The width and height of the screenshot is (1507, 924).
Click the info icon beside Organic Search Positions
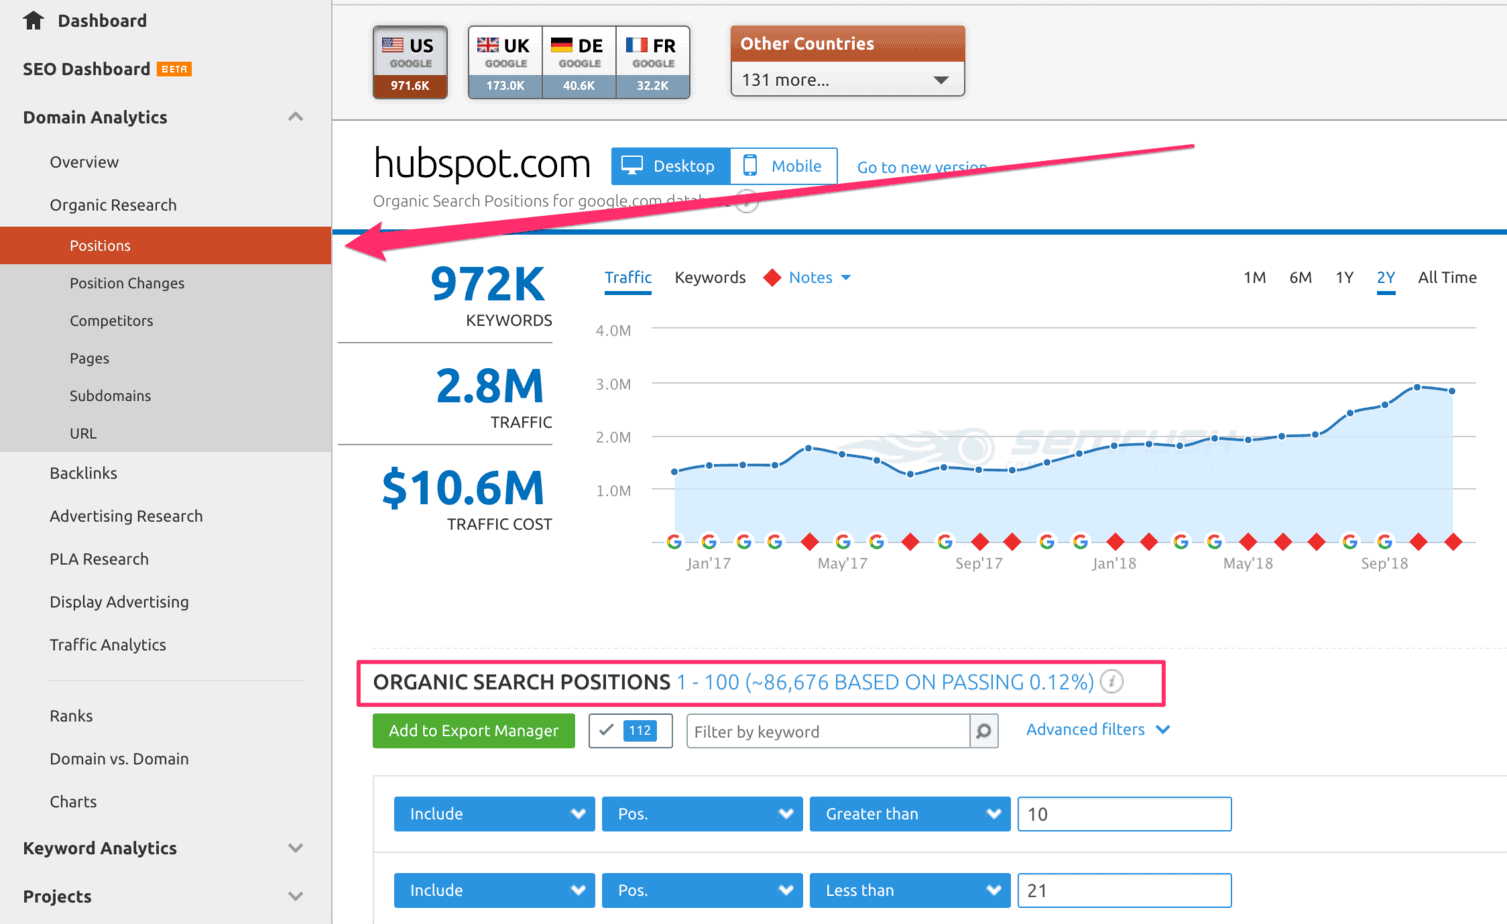pyautogui.click(x=1111, y=682)
